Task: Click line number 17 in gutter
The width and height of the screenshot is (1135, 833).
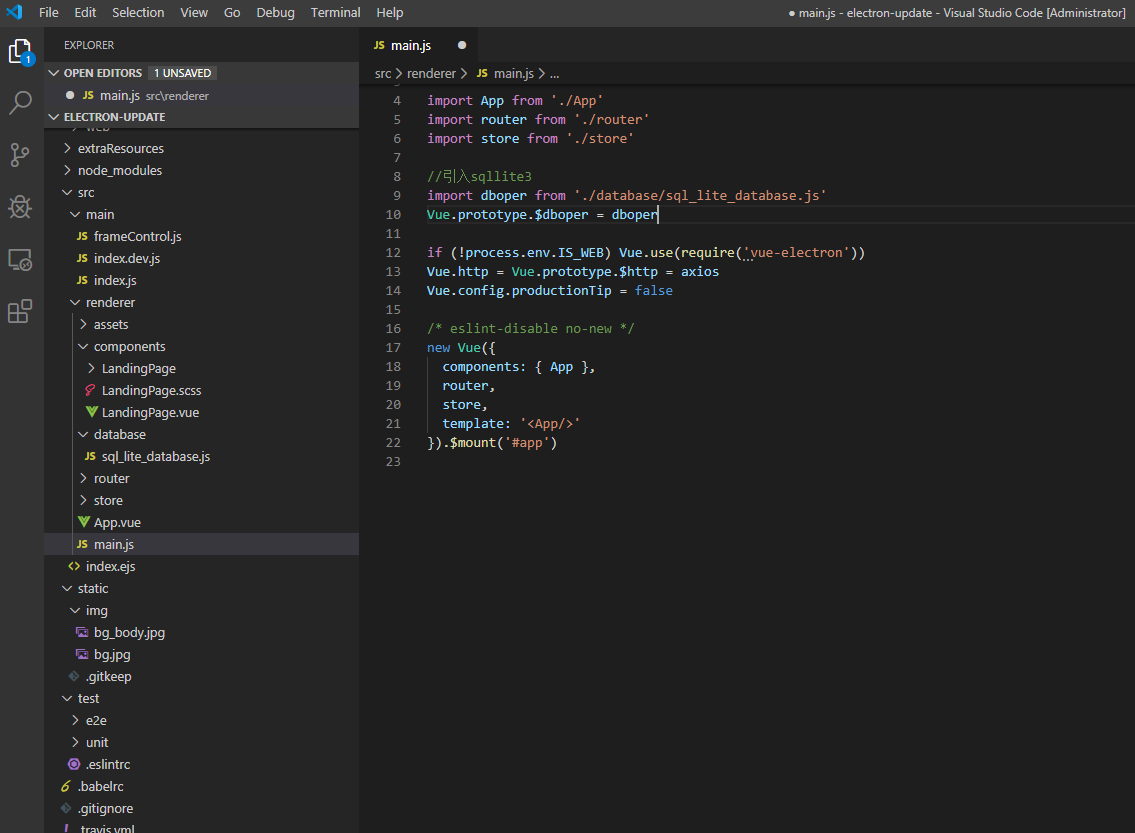Action: click(x=393, y=347)
